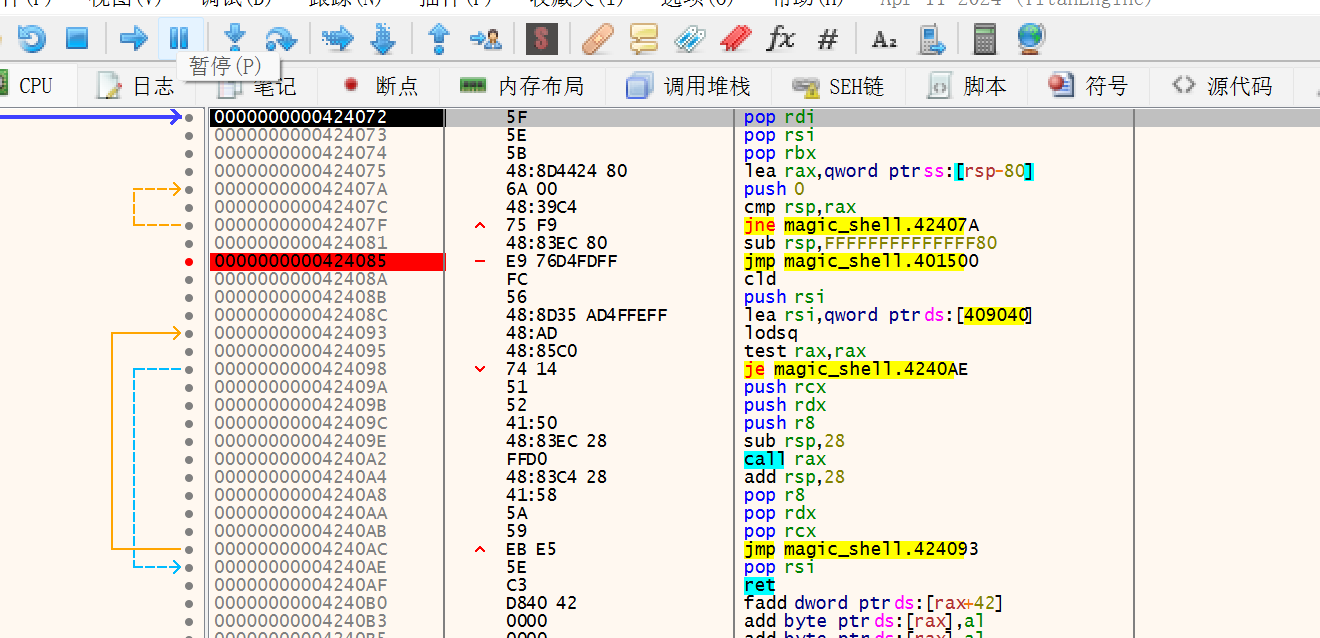Click the Step Over icon
Screen dimensions: 1320x638
tap(280, 39)
